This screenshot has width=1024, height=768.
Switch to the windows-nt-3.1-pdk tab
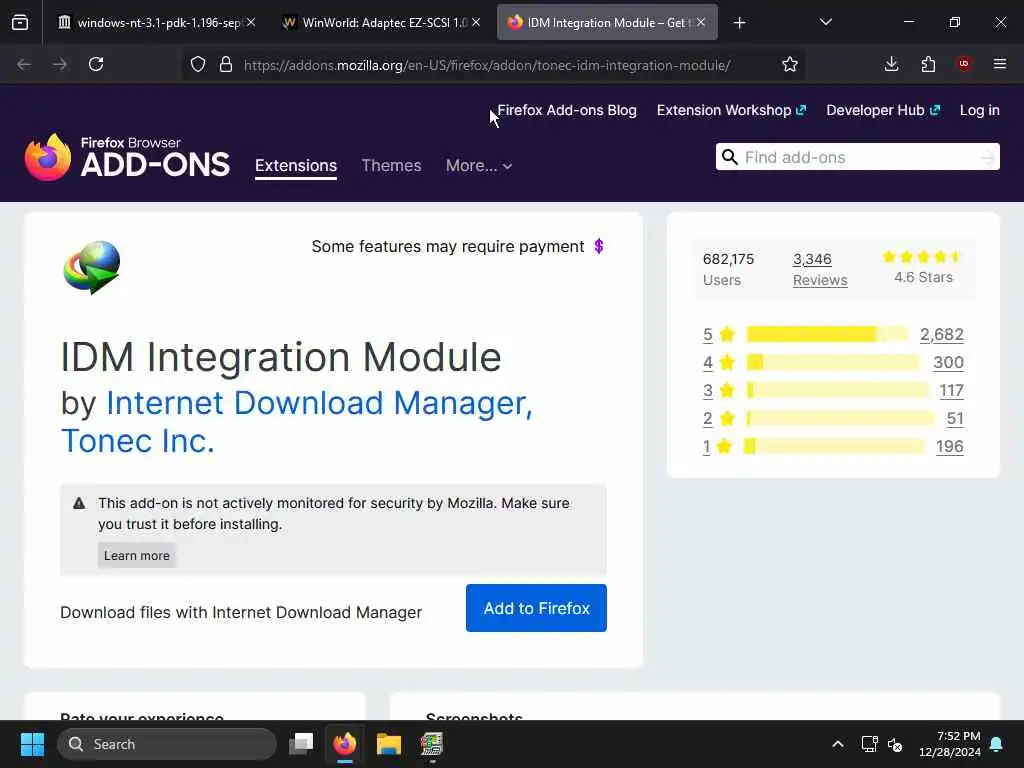click(155, 23)
